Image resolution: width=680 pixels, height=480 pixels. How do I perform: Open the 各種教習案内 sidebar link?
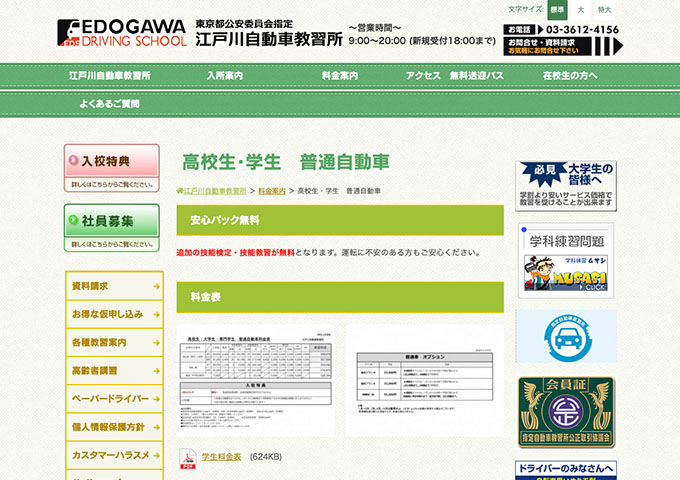pyautogui.click(x=114, y=343)
